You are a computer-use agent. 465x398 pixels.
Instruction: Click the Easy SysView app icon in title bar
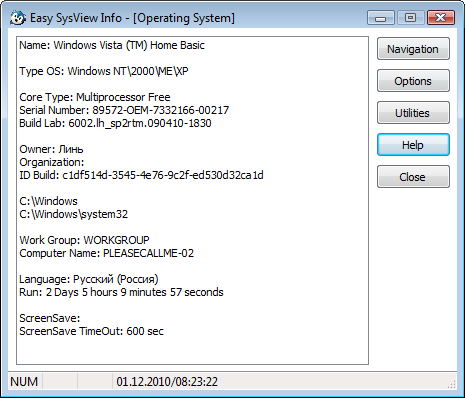[17, 18]
